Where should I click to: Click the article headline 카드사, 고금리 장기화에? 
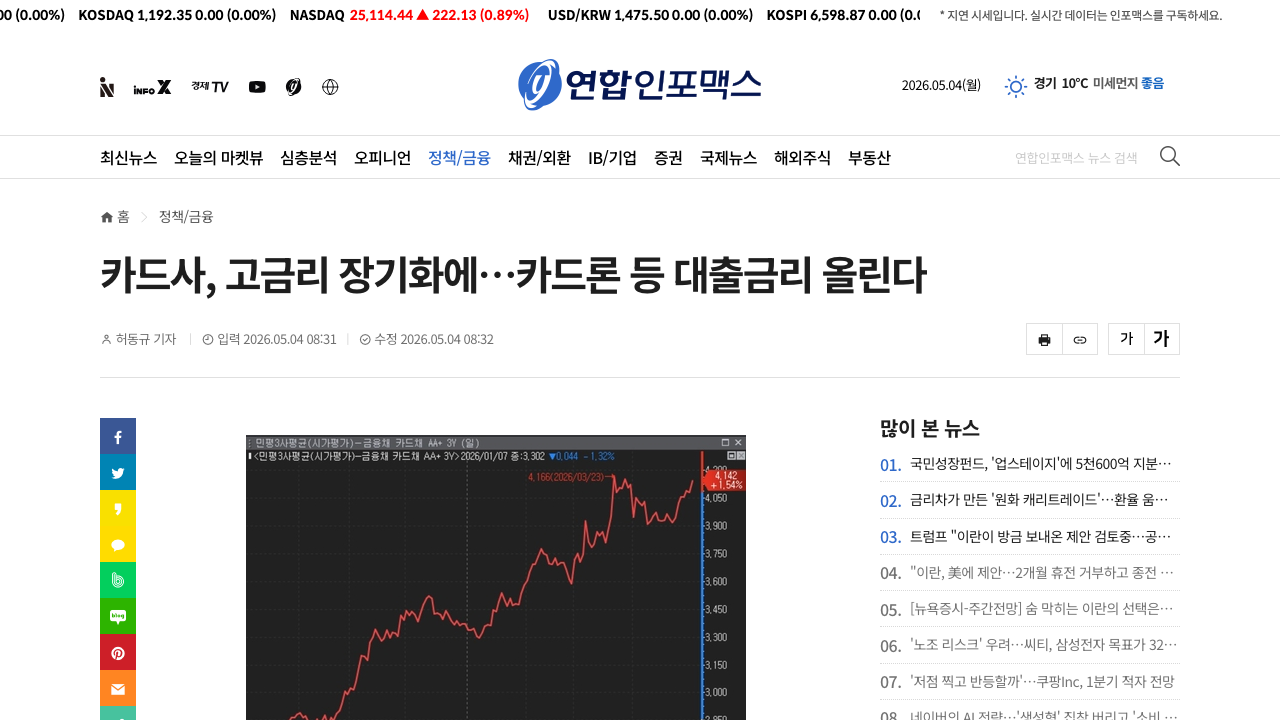click(513, 276)
